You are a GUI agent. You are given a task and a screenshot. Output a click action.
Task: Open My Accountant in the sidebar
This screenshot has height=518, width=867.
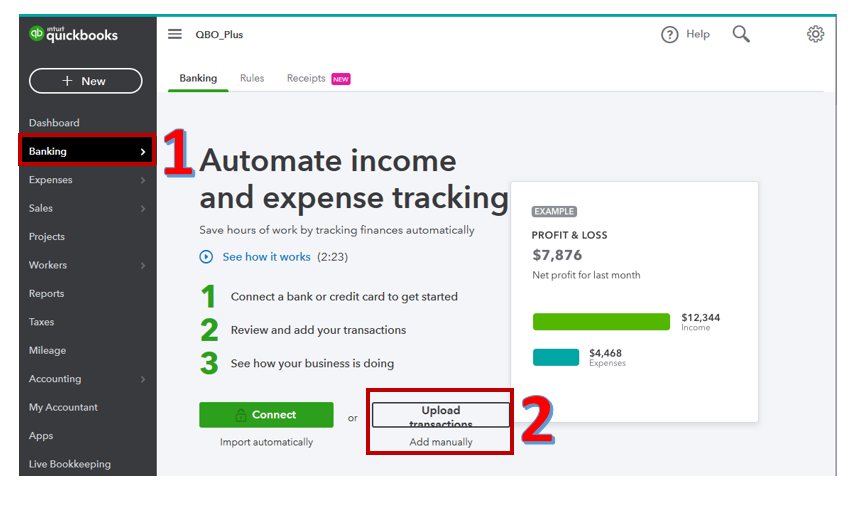63,407
